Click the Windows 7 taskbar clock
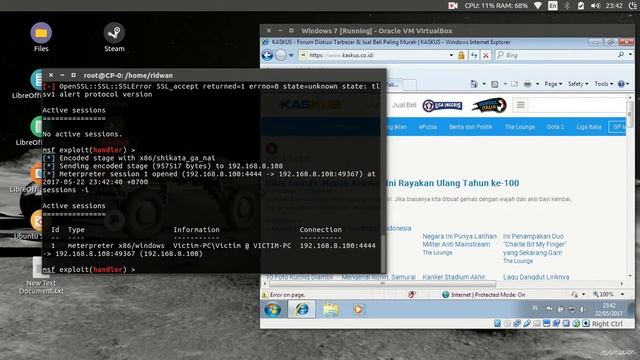This screenshot has width=640, height=360. coord(609,309)
